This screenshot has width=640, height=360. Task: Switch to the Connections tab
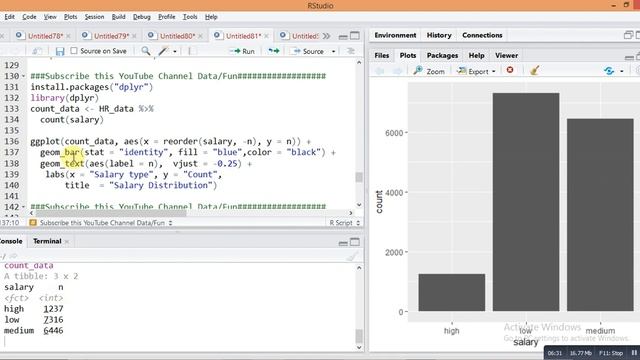click(482, 35)
